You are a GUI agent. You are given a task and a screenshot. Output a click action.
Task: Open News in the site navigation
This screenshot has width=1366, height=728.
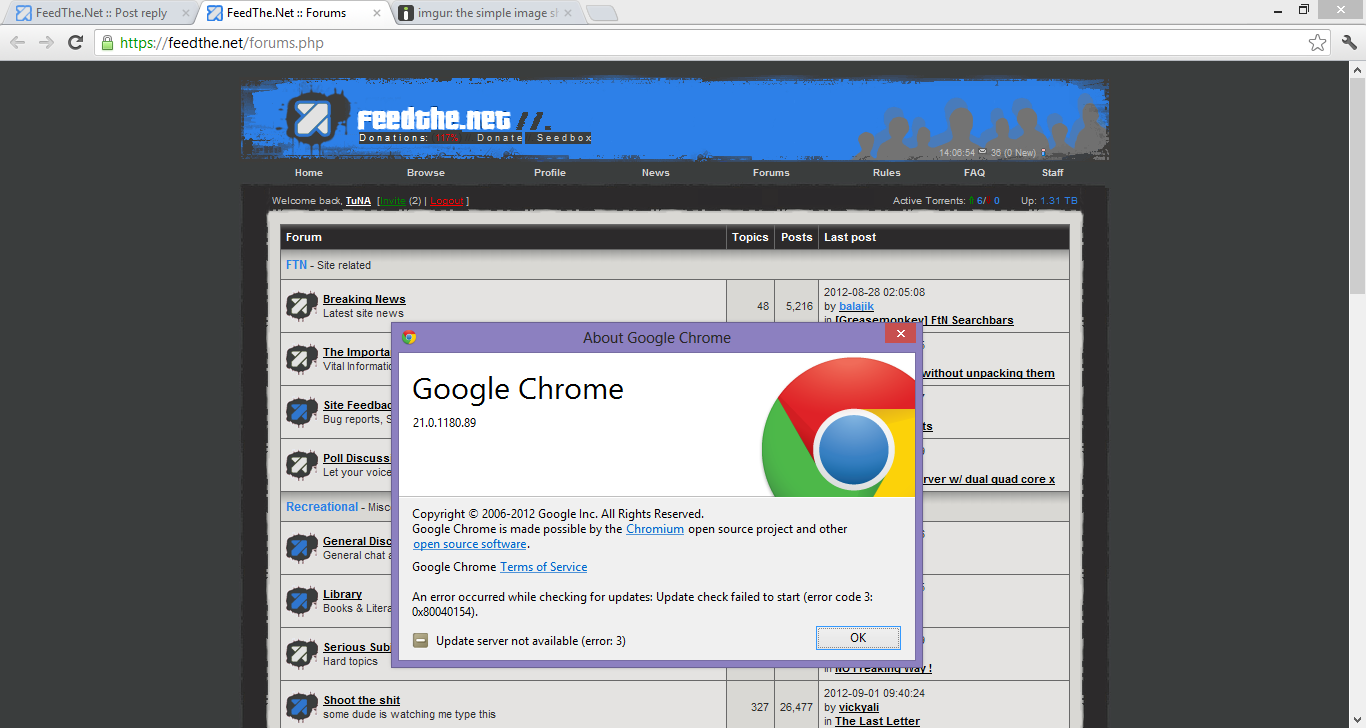click(x=656, y=173)
